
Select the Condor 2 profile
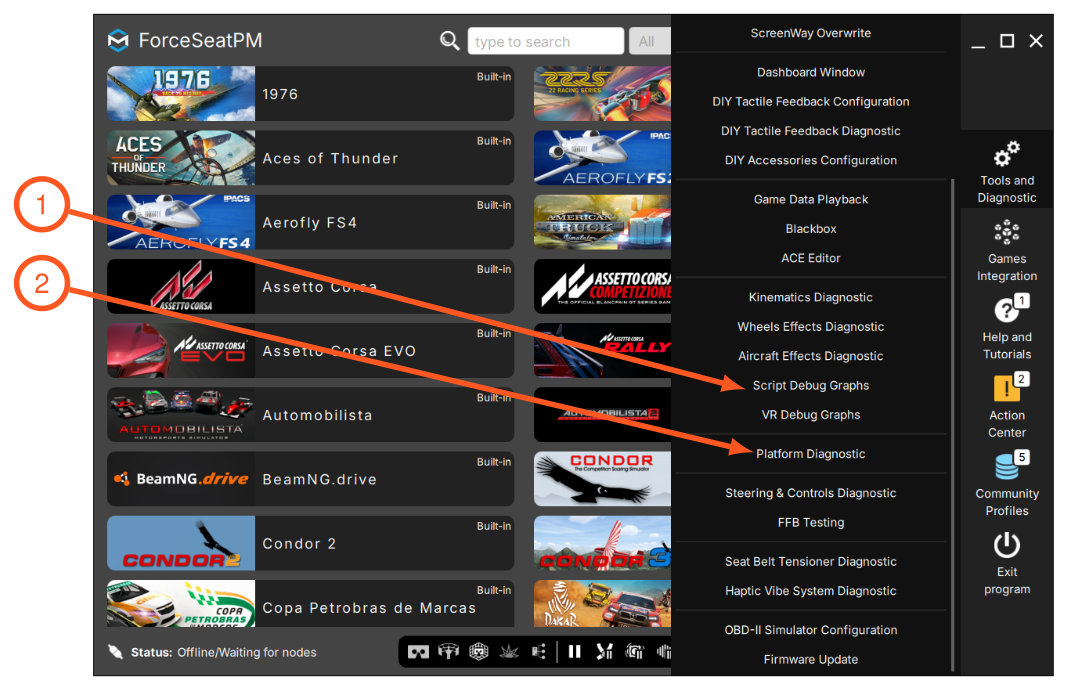[311, 543]
